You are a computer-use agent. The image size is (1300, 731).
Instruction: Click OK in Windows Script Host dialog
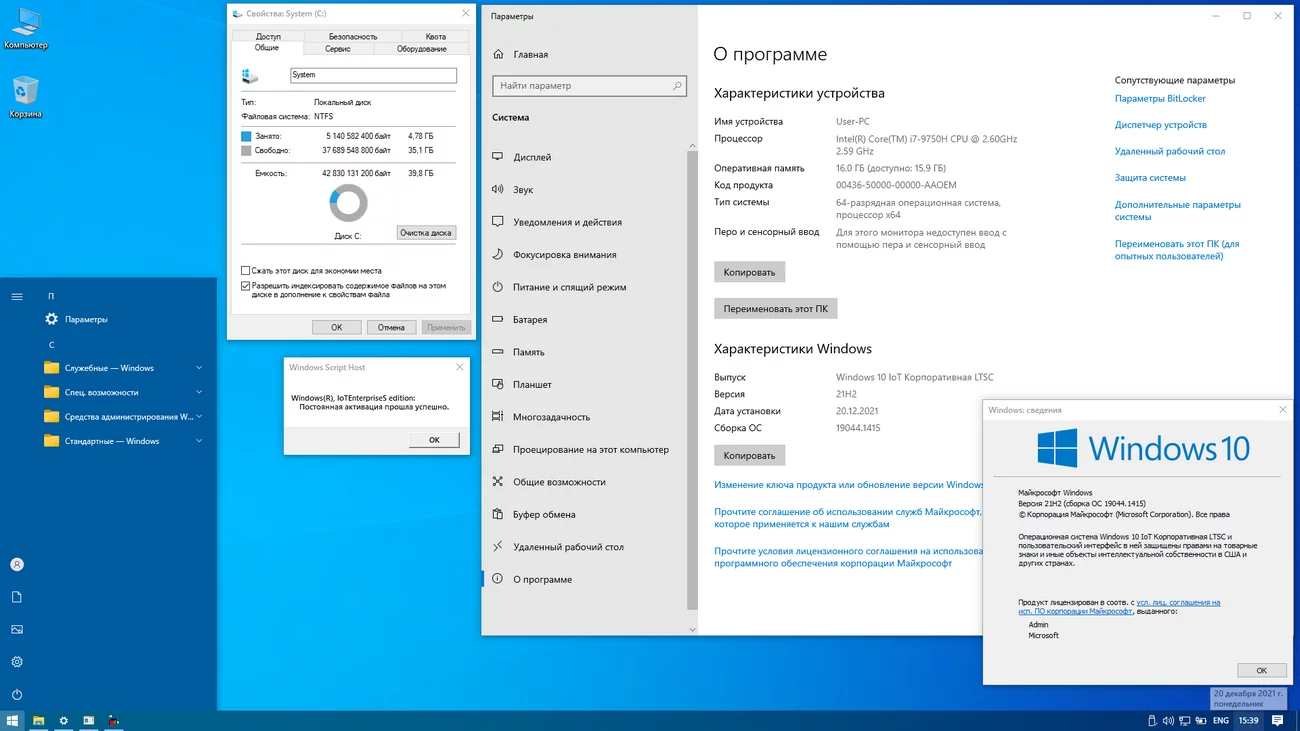[434, 440]
